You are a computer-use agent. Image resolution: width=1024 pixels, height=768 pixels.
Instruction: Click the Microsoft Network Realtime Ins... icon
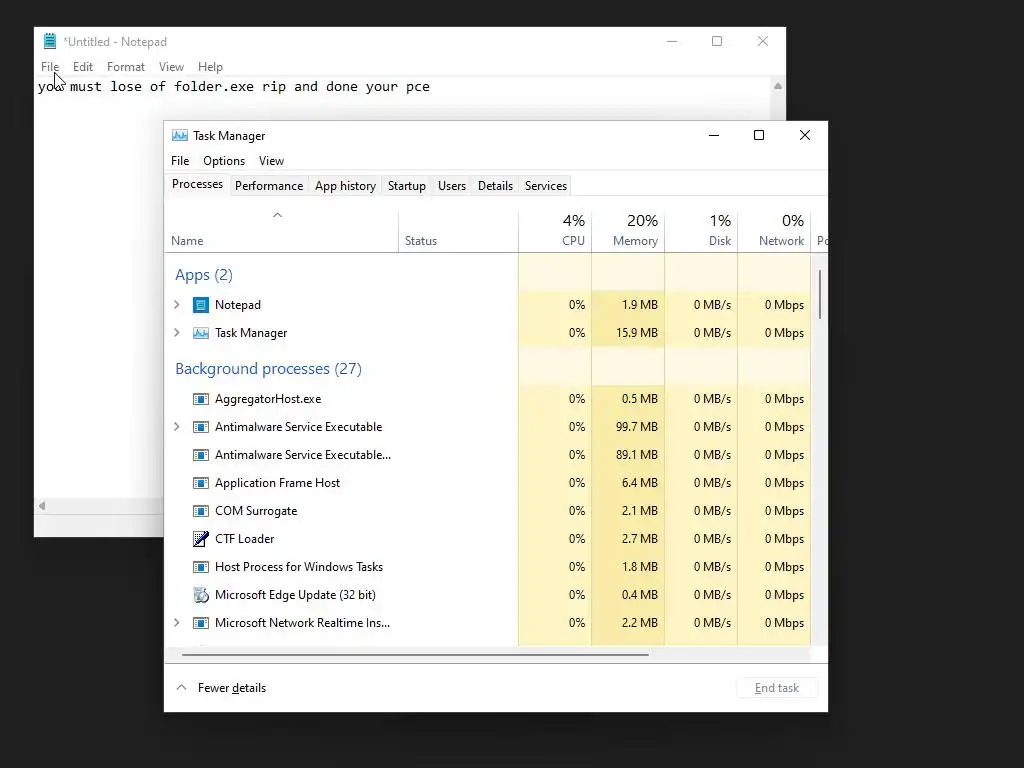click(200, 623)
